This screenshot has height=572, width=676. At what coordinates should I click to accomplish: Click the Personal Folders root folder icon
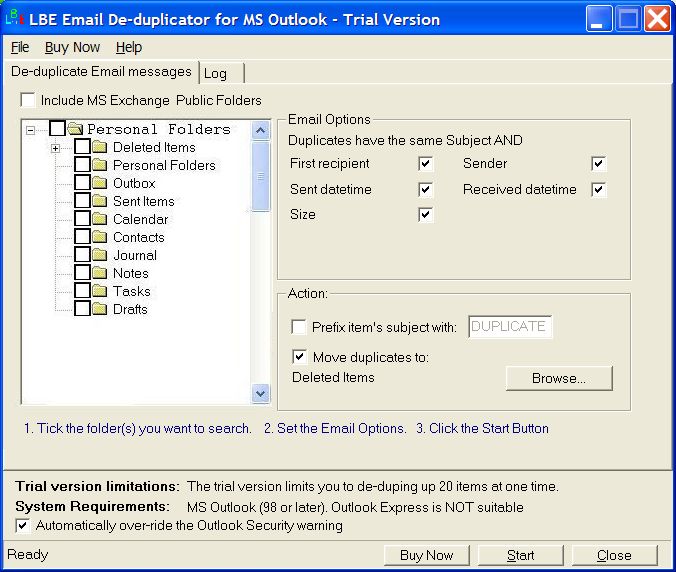click(x=75, y=128)
